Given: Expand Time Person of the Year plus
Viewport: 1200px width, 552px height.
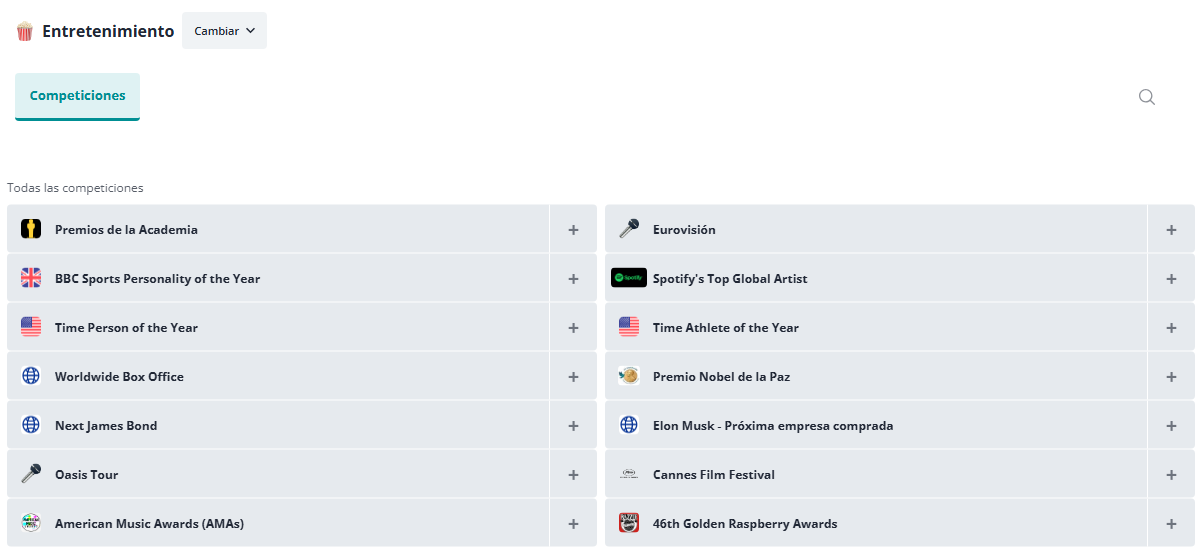Looking at the screenshot, I should point(573,327).
